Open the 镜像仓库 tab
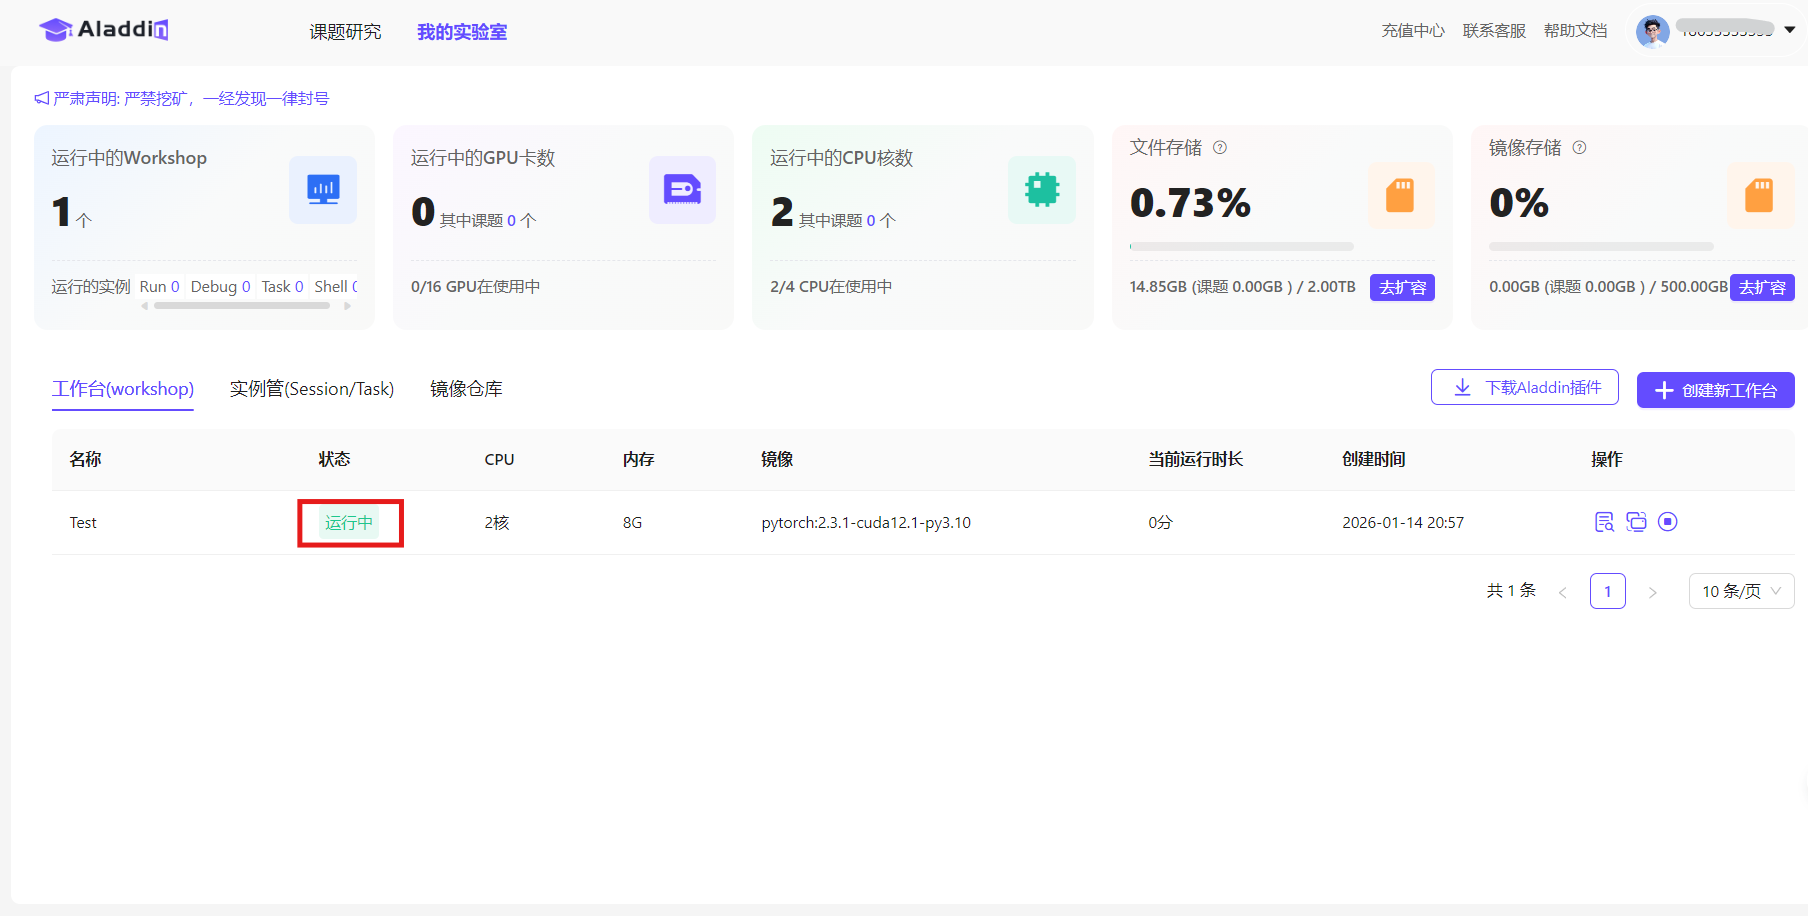This screenshot has height=916, width=1808. tap(466, 389)
